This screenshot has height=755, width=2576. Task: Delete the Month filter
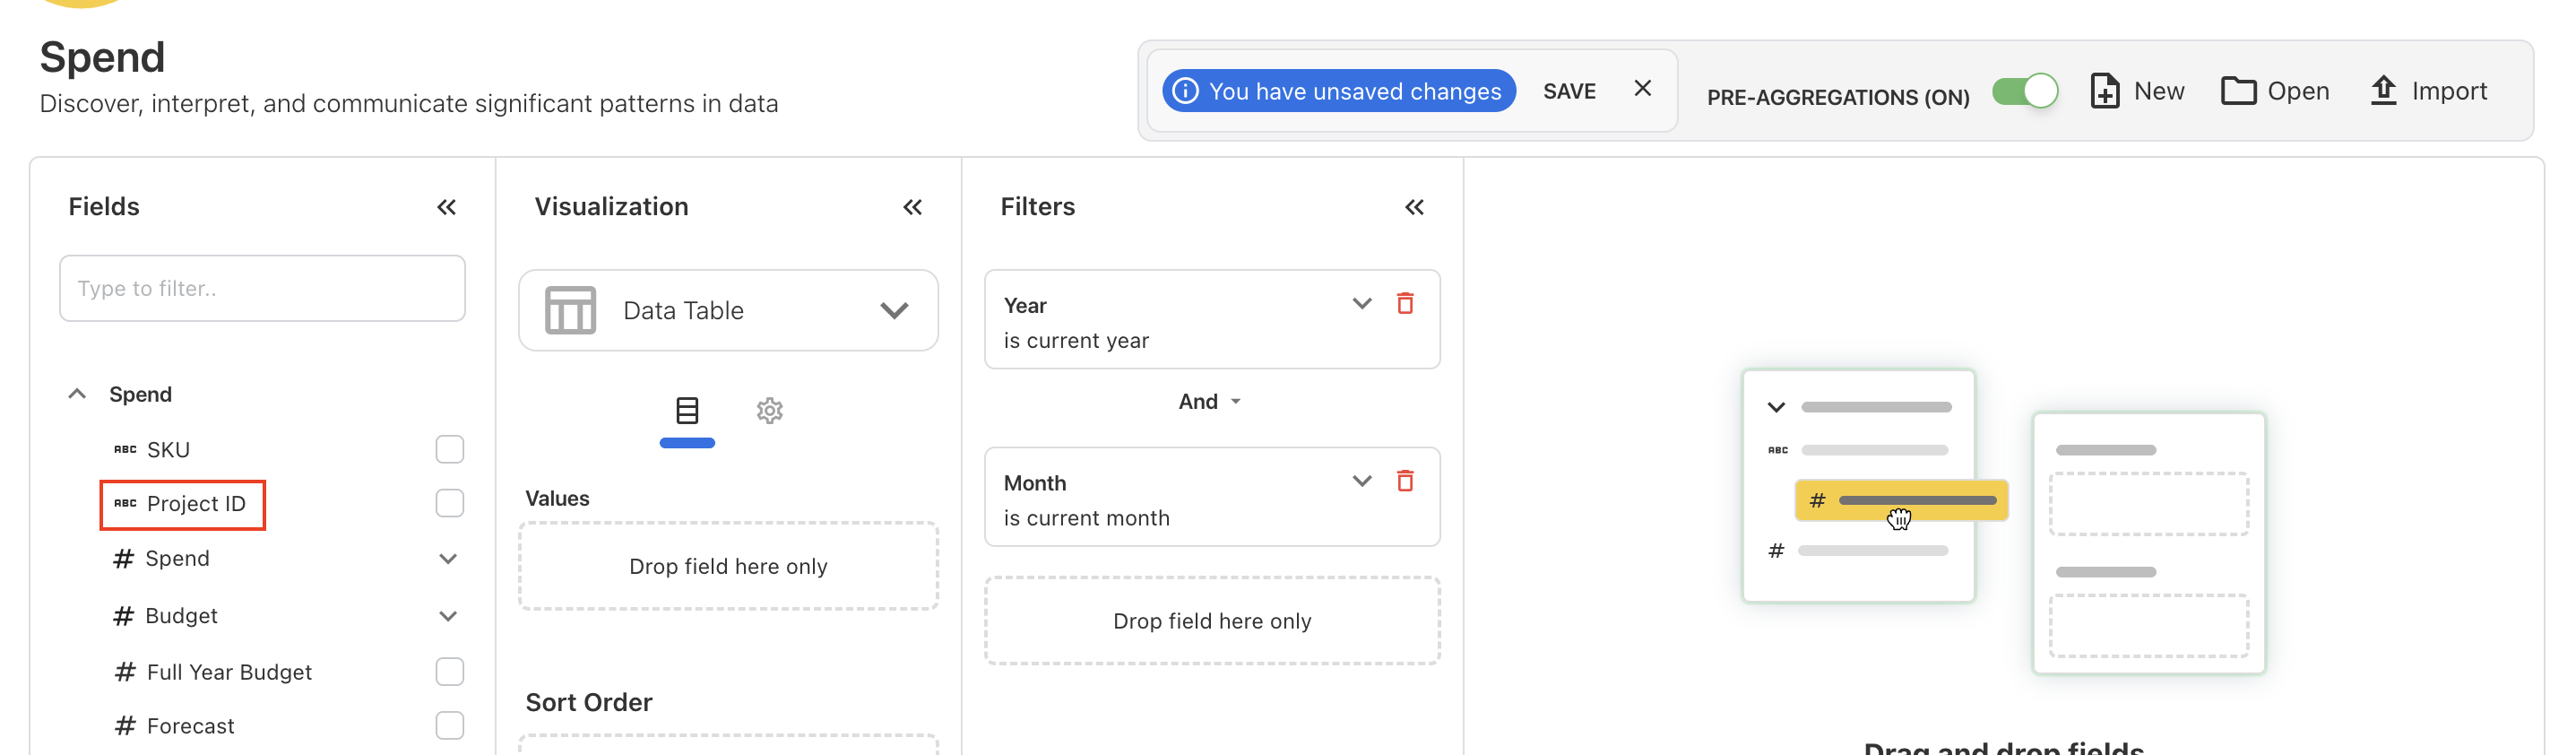click(x=1404, y=481)
